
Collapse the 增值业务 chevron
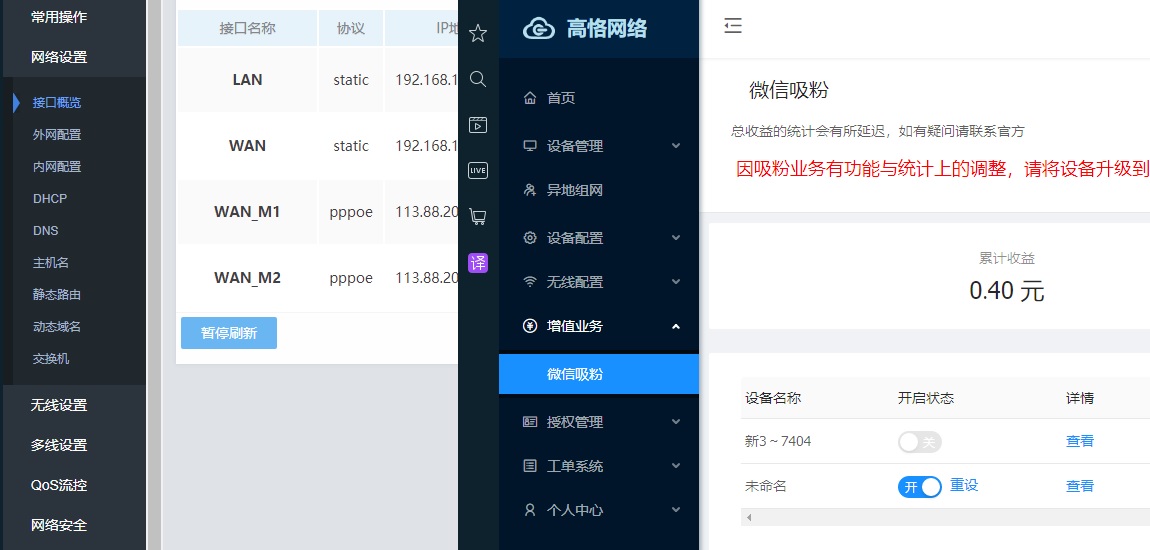(675, 326)
